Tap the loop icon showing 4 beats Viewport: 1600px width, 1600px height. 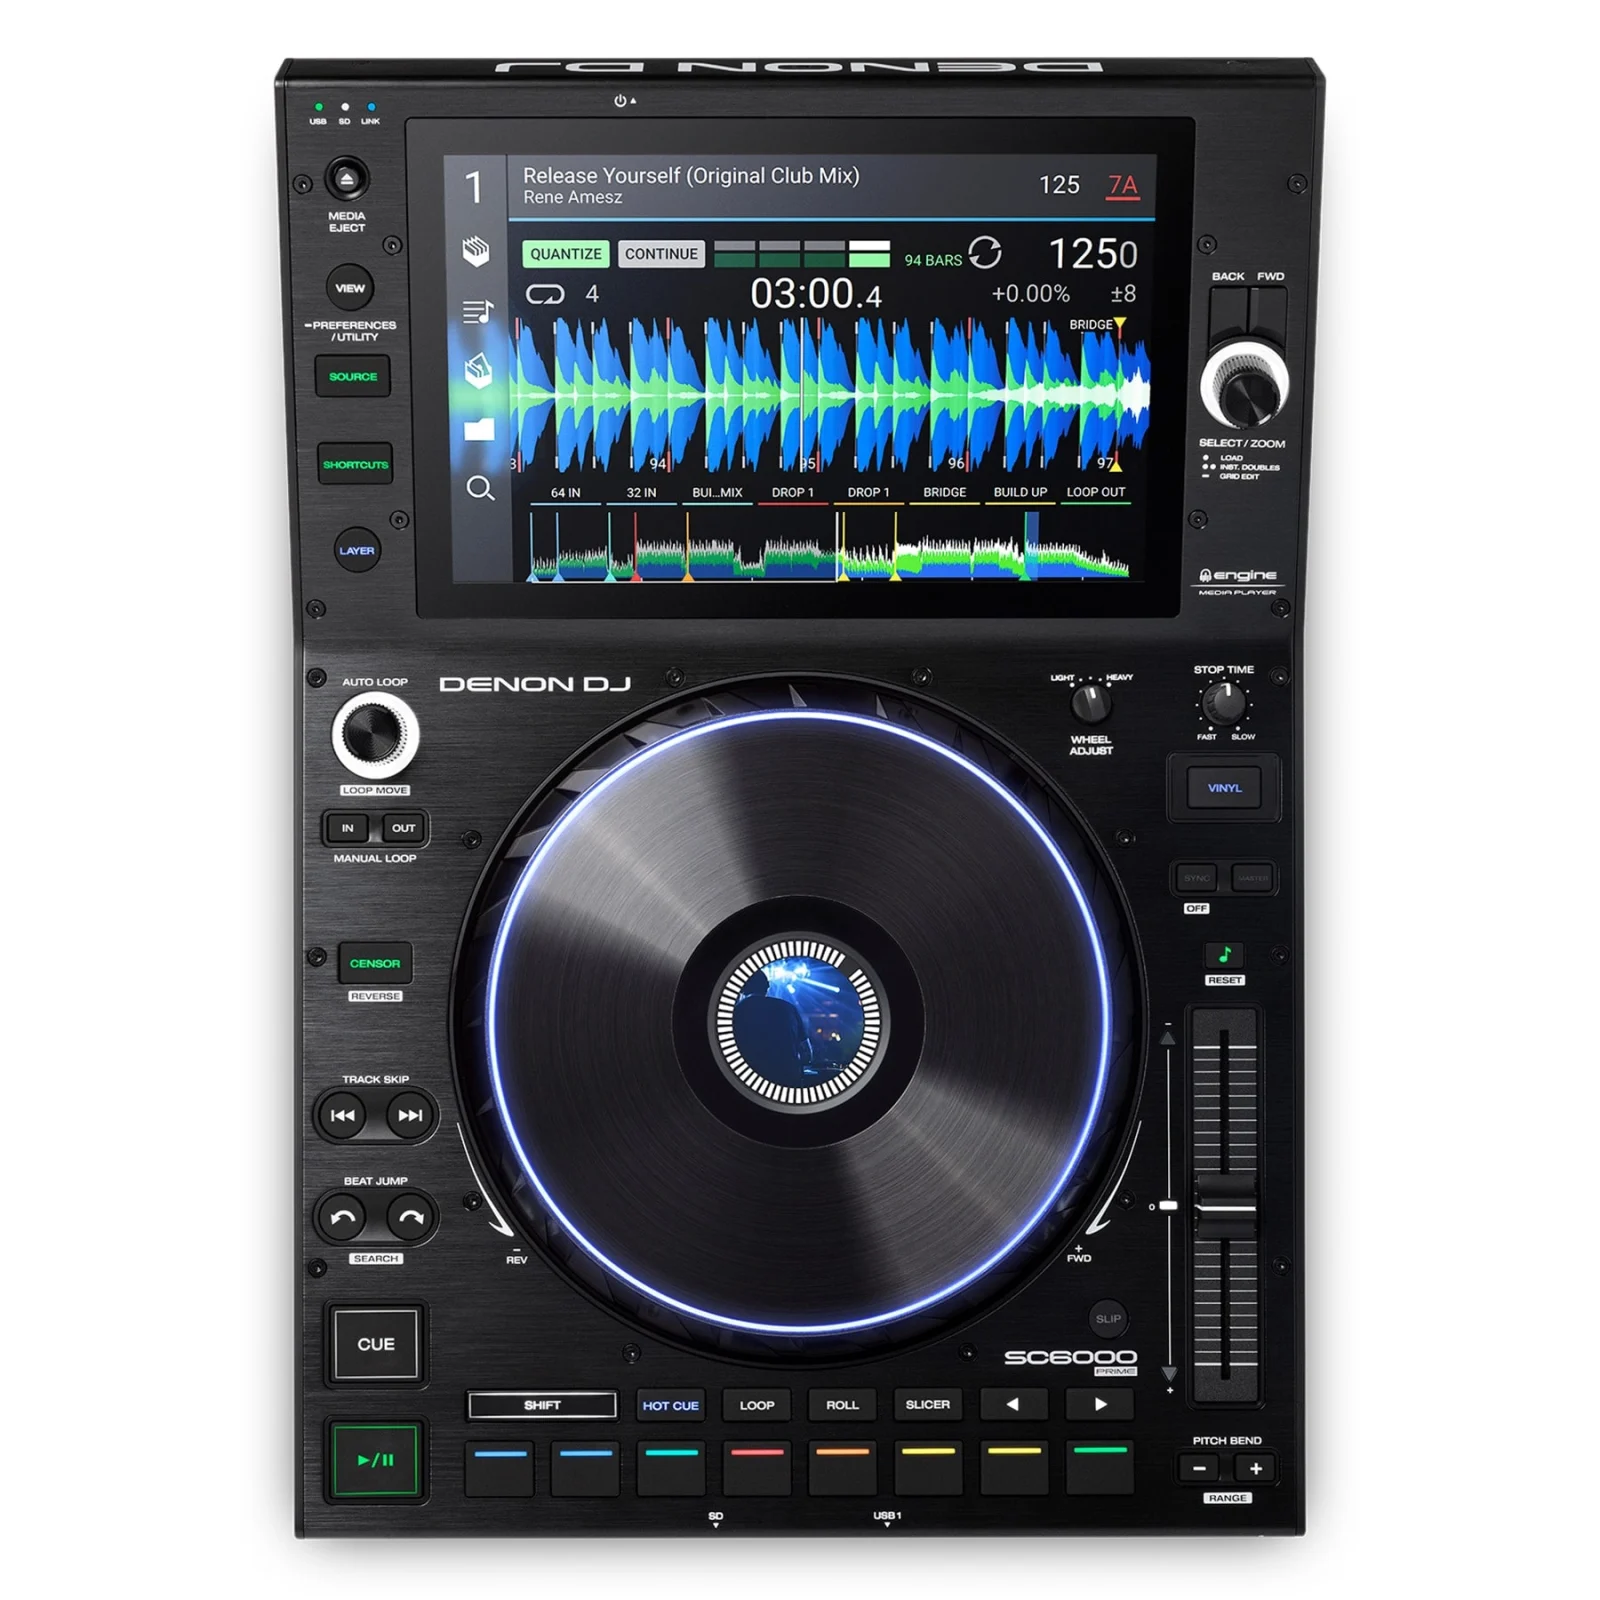tap(543, 293)
